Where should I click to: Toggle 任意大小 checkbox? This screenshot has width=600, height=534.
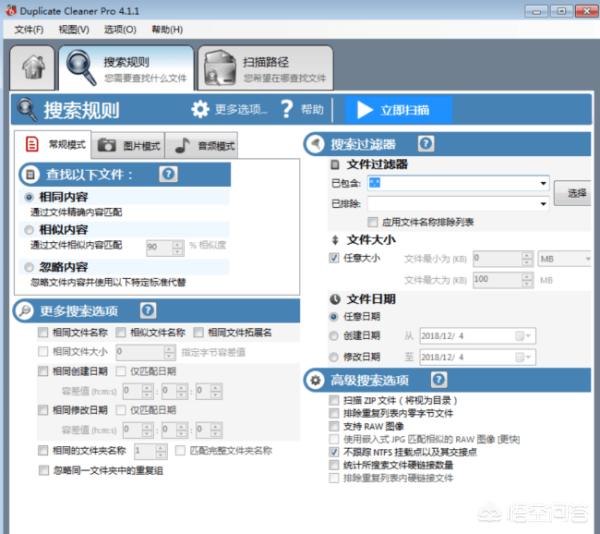click(334, 258)
